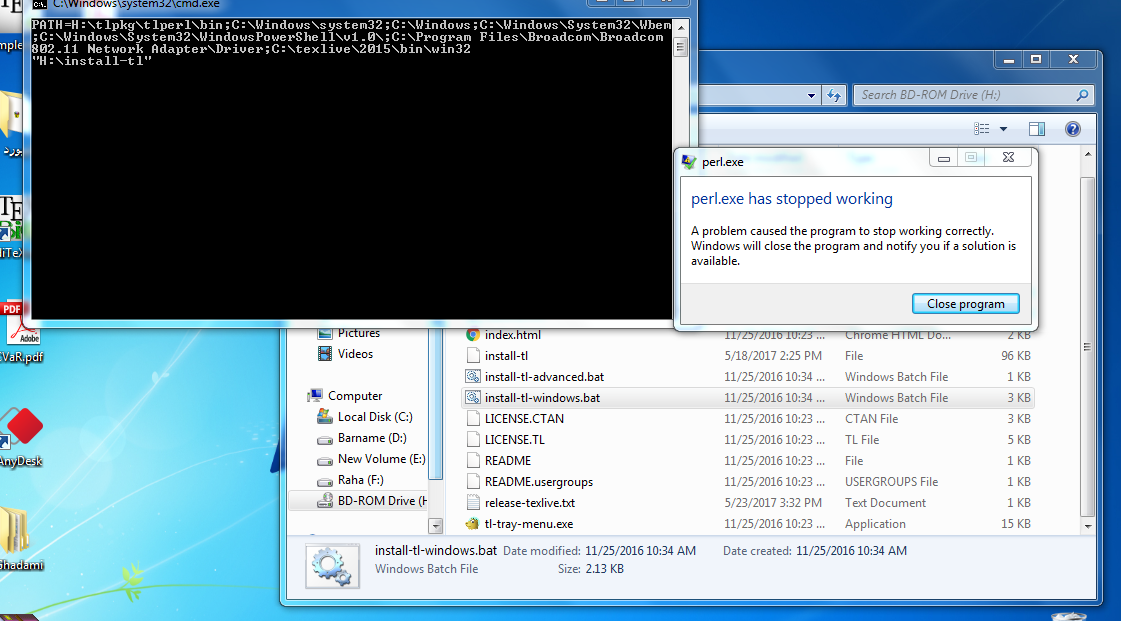
Task: Select the Chrome icon of index.html
Action: pos(473,334)
